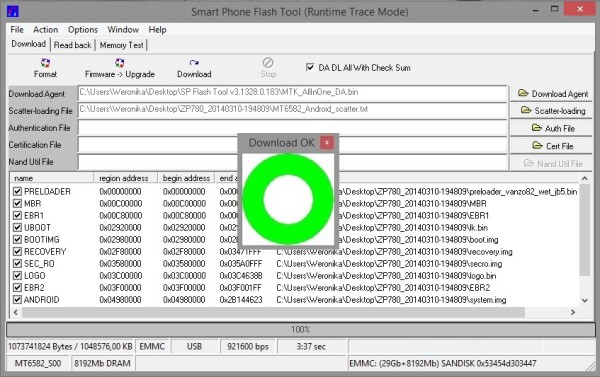Select the system.img file path row
This screenshot has height=377, width=600.
coord(391,300)
